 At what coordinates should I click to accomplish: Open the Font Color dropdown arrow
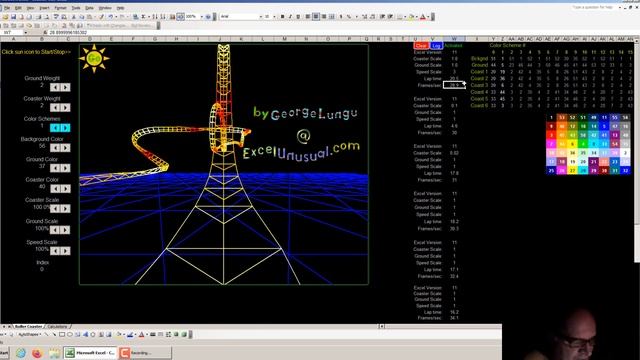pos(428,17)
